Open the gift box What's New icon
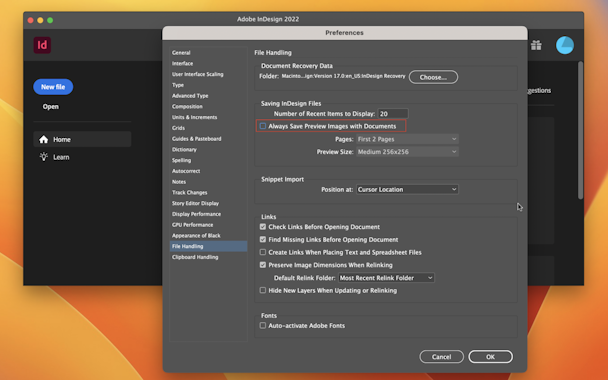The width and height of the screenshot is (608, 380). [x=536, y=45]
